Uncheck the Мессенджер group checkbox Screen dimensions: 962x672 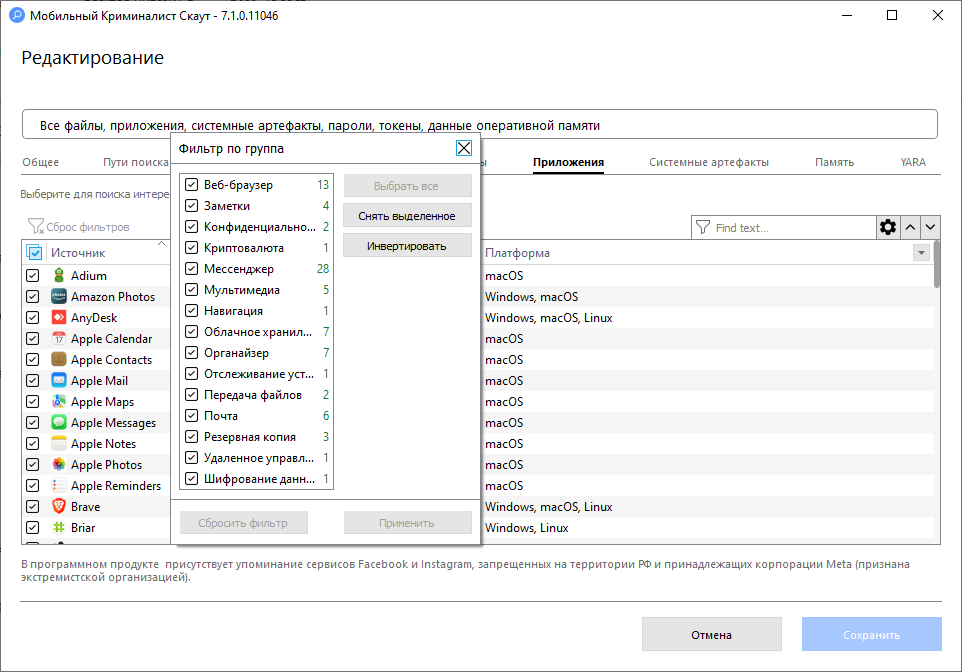point(192,269)
